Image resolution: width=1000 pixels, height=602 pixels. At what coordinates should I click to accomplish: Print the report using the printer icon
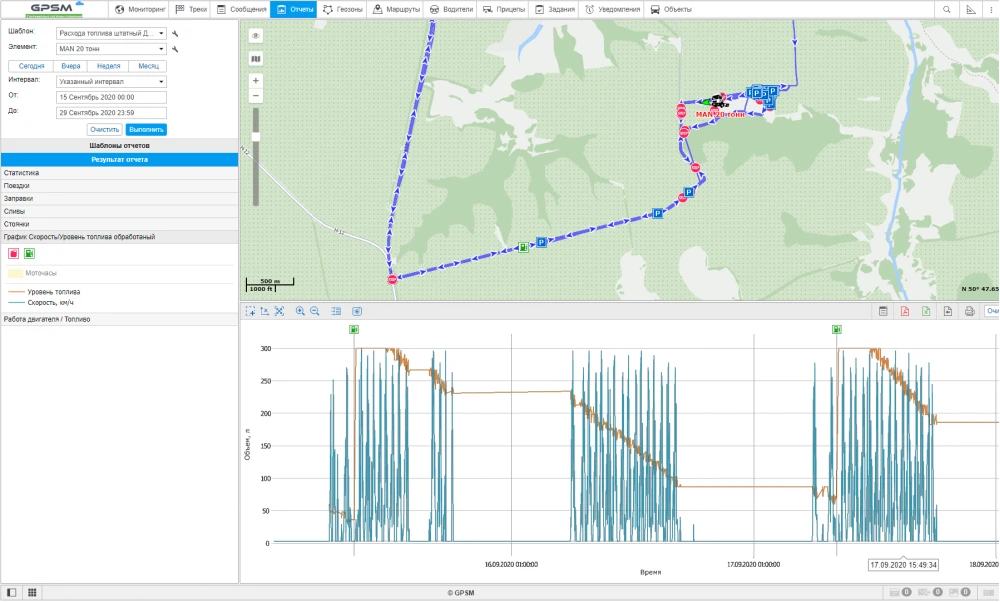[x=968, y=311]
